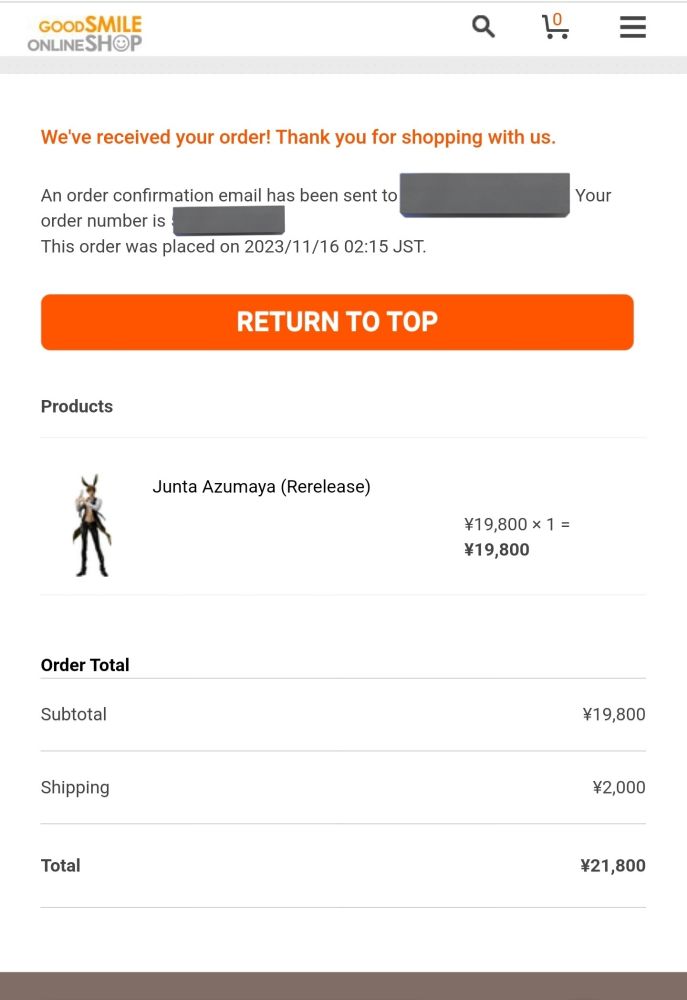Open the search magnifier icon

pos(483,27)
